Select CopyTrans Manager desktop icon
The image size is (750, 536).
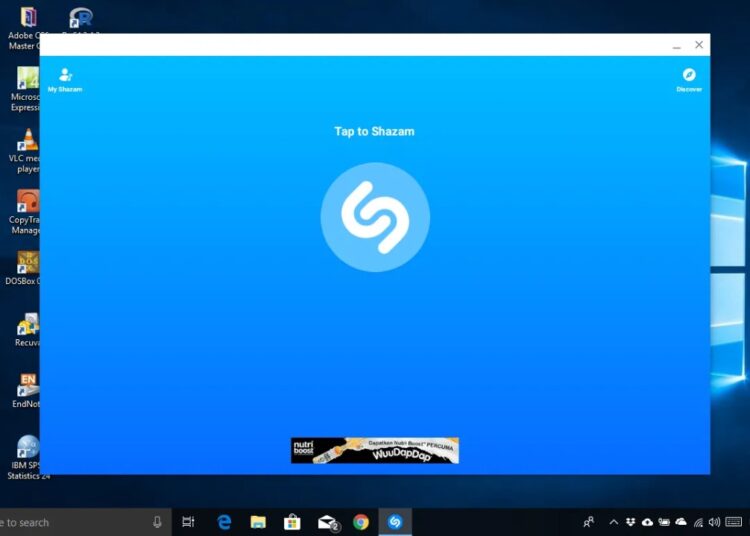tap(26, 212)
